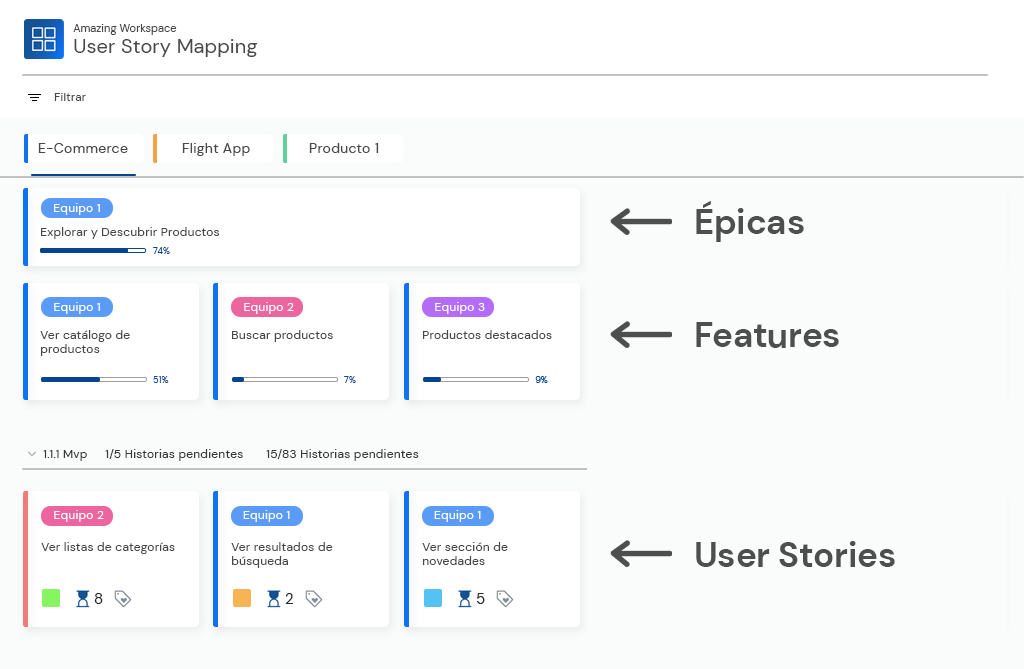Click tag icon on Ver listas de categorías
The height and width of the screenshot is (669, 1024).
tap(123, 598)
